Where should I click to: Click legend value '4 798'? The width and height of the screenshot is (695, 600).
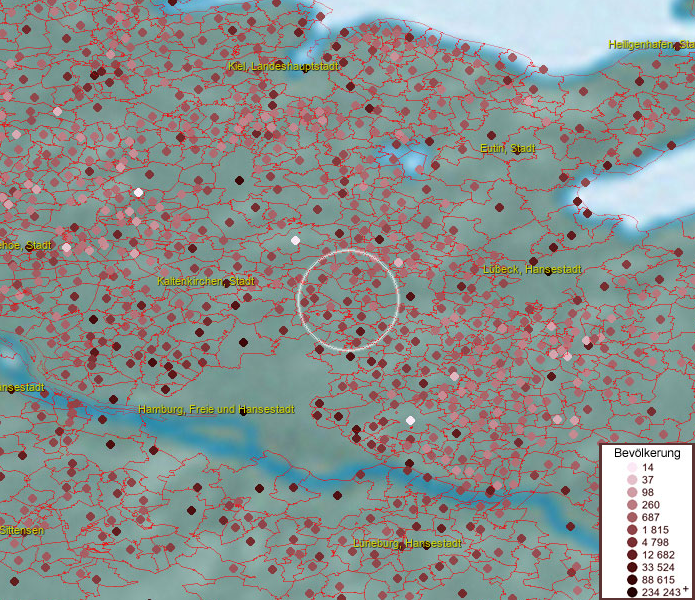(655, 542)
